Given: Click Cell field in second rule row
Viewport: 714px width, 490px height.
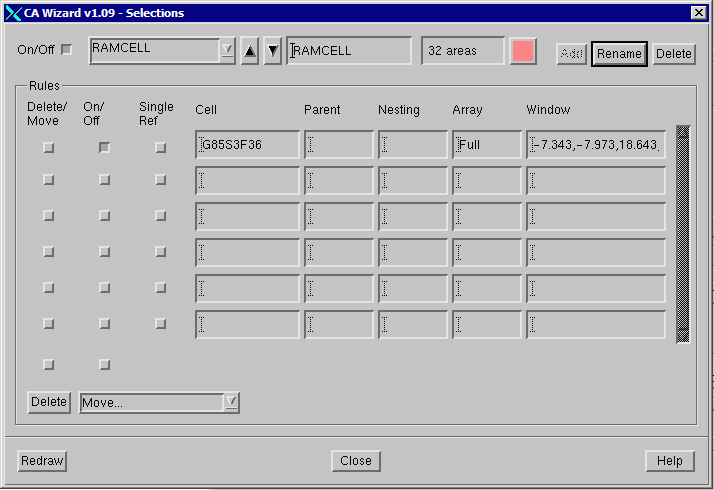Looking at the screenshot, I should coord(248,180).
